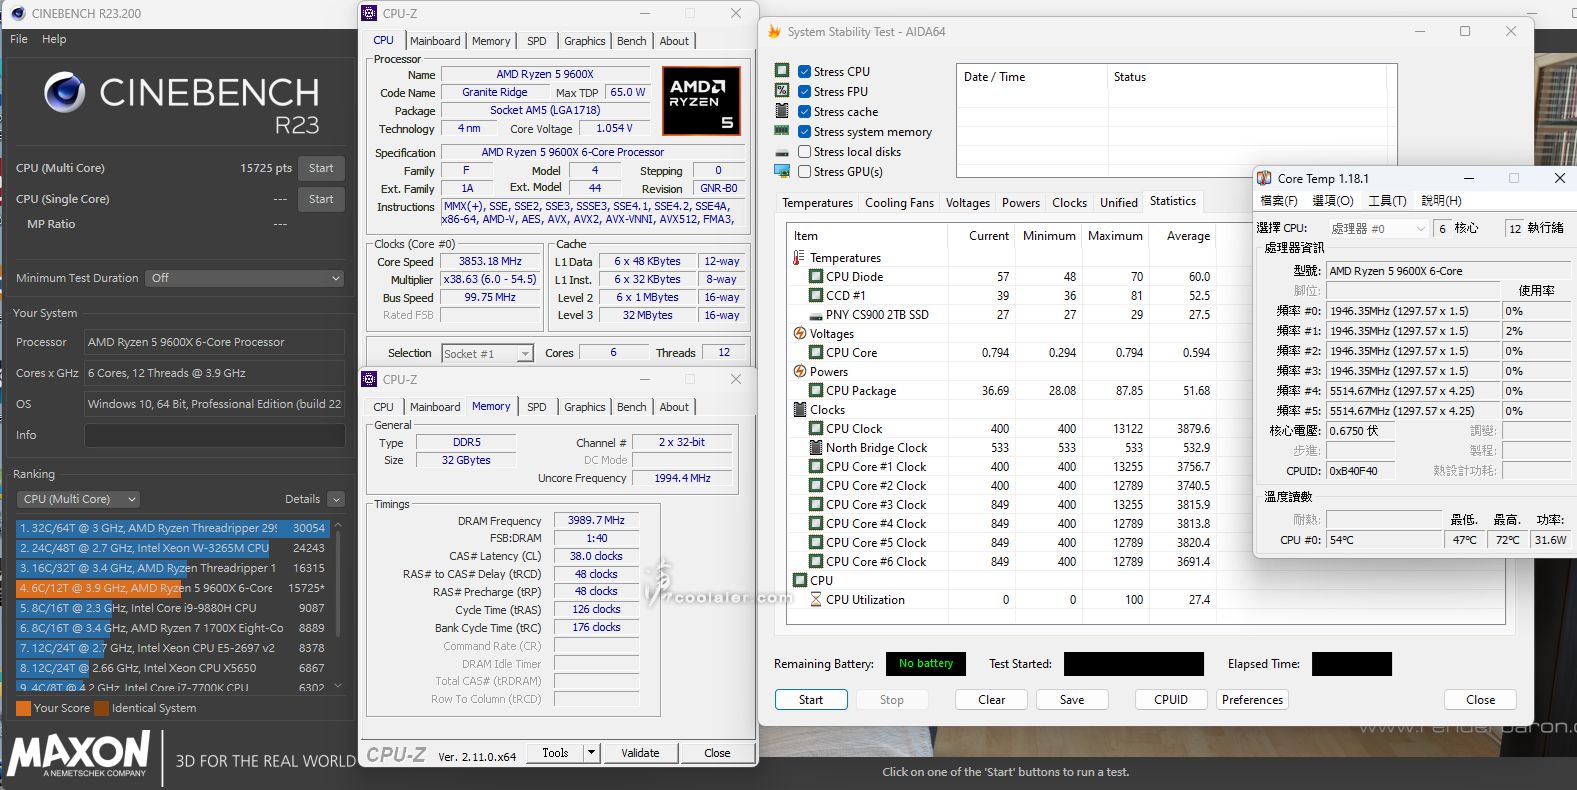1577x790 pixels.
Task: Click the Stress system memory RAM icon
Action: pos(782,131)
